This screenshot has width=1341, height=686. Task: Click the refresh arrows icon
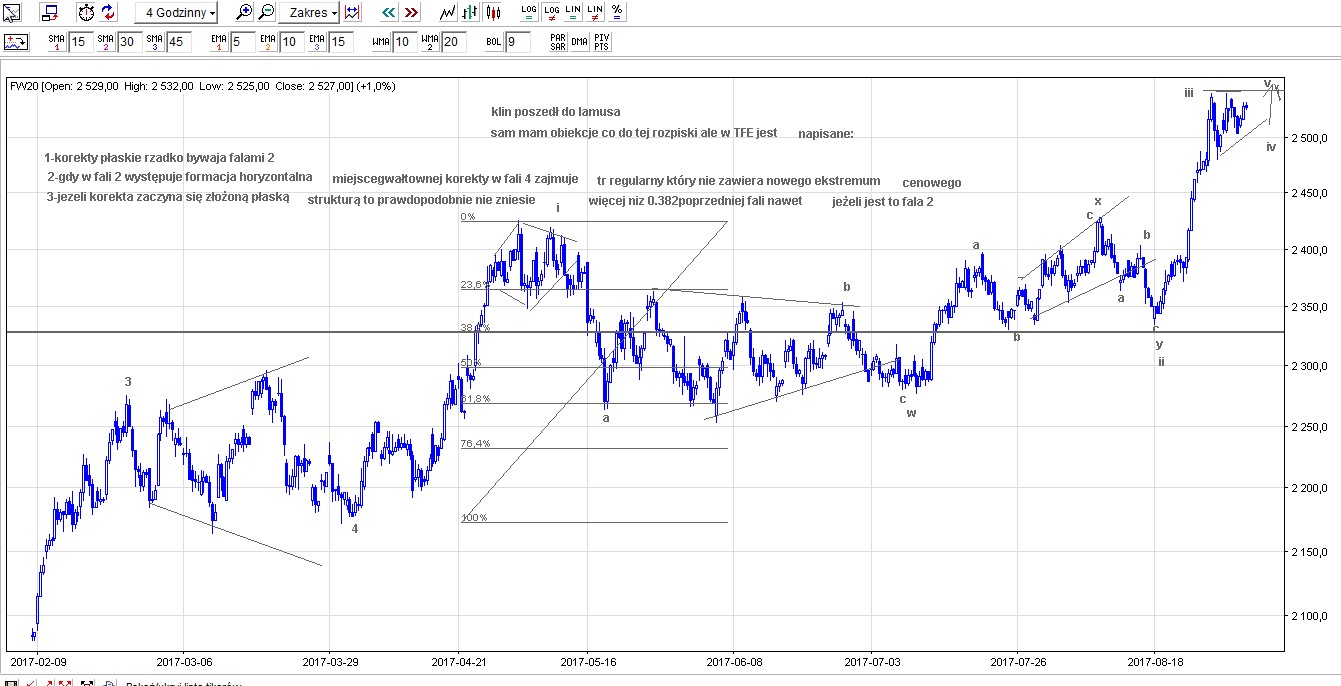point(109,13)
